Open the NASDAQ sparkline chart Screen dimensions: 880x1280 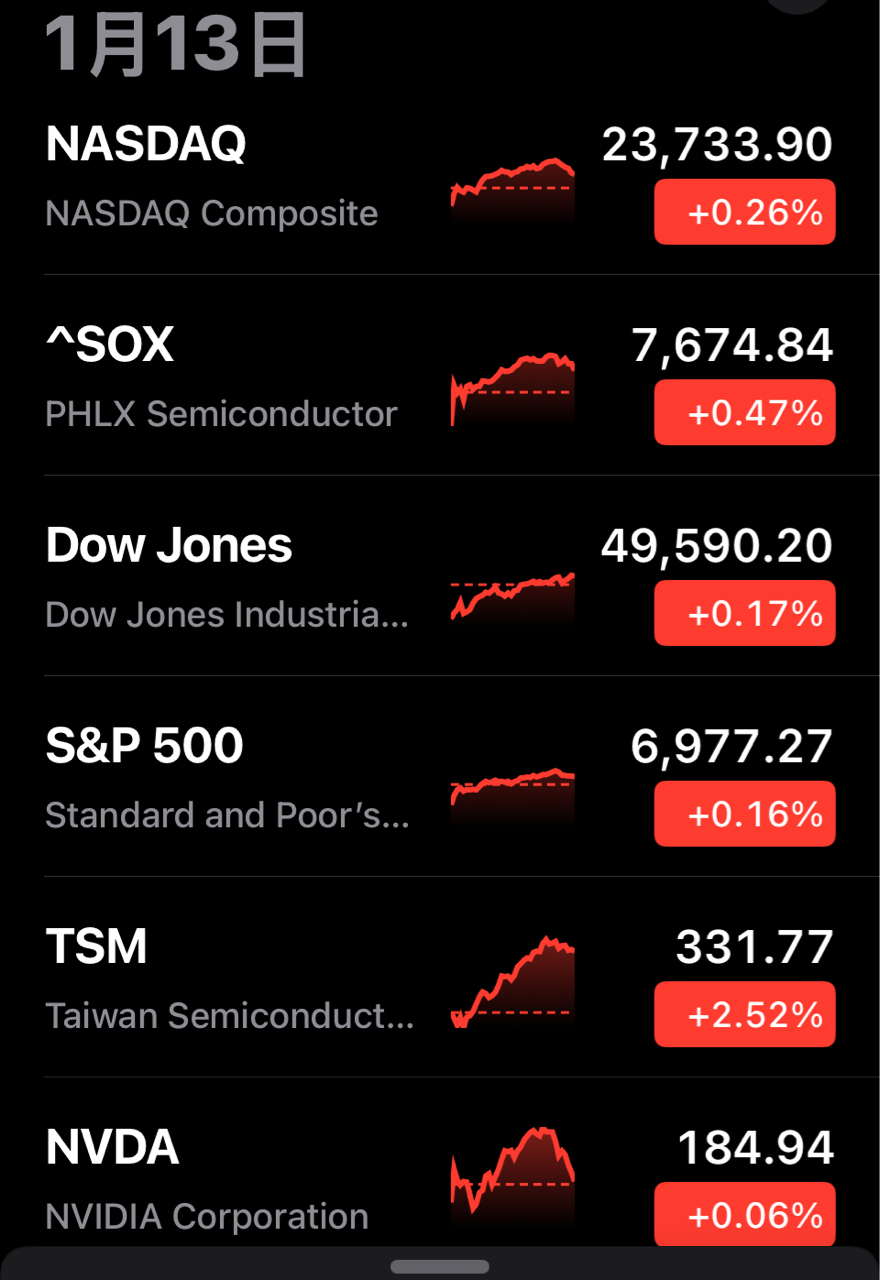pos(513,188)
